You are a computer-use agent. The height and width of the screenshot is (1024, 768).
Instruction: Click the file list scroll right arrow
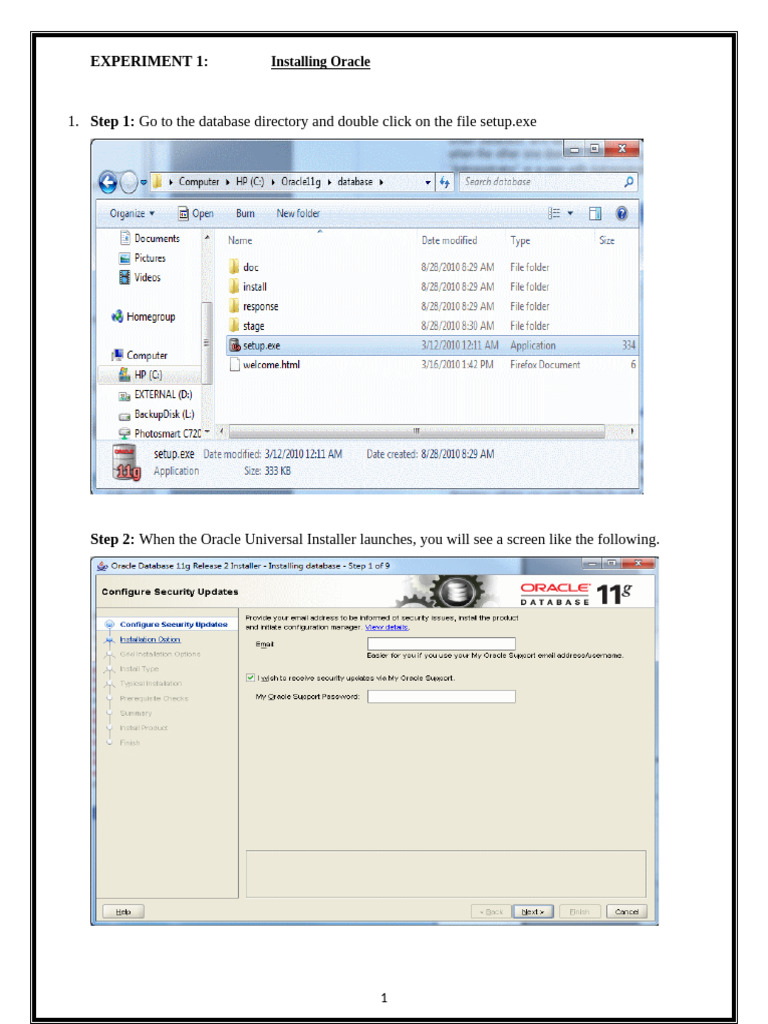pos(632,431)
